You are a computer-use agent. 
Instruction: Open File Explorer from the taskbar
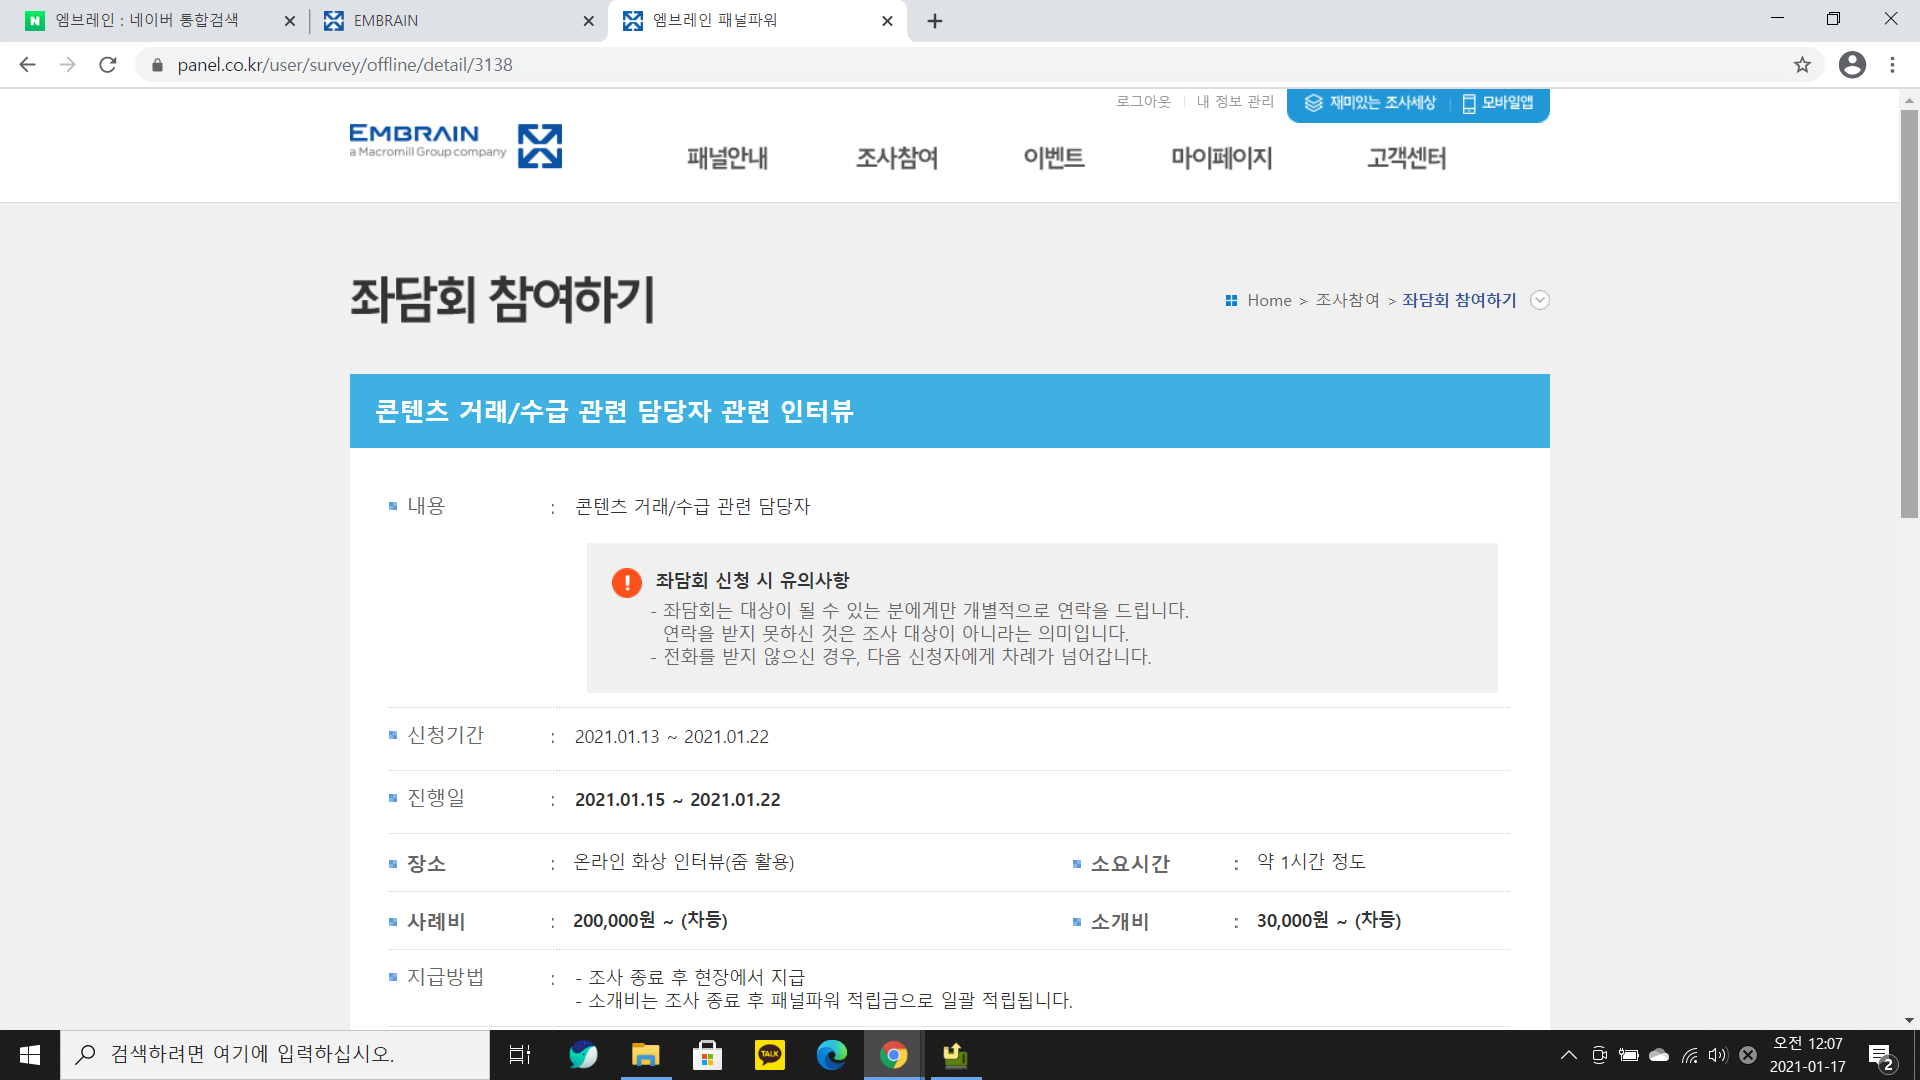pyautogui.click(x=645, y=1055)
